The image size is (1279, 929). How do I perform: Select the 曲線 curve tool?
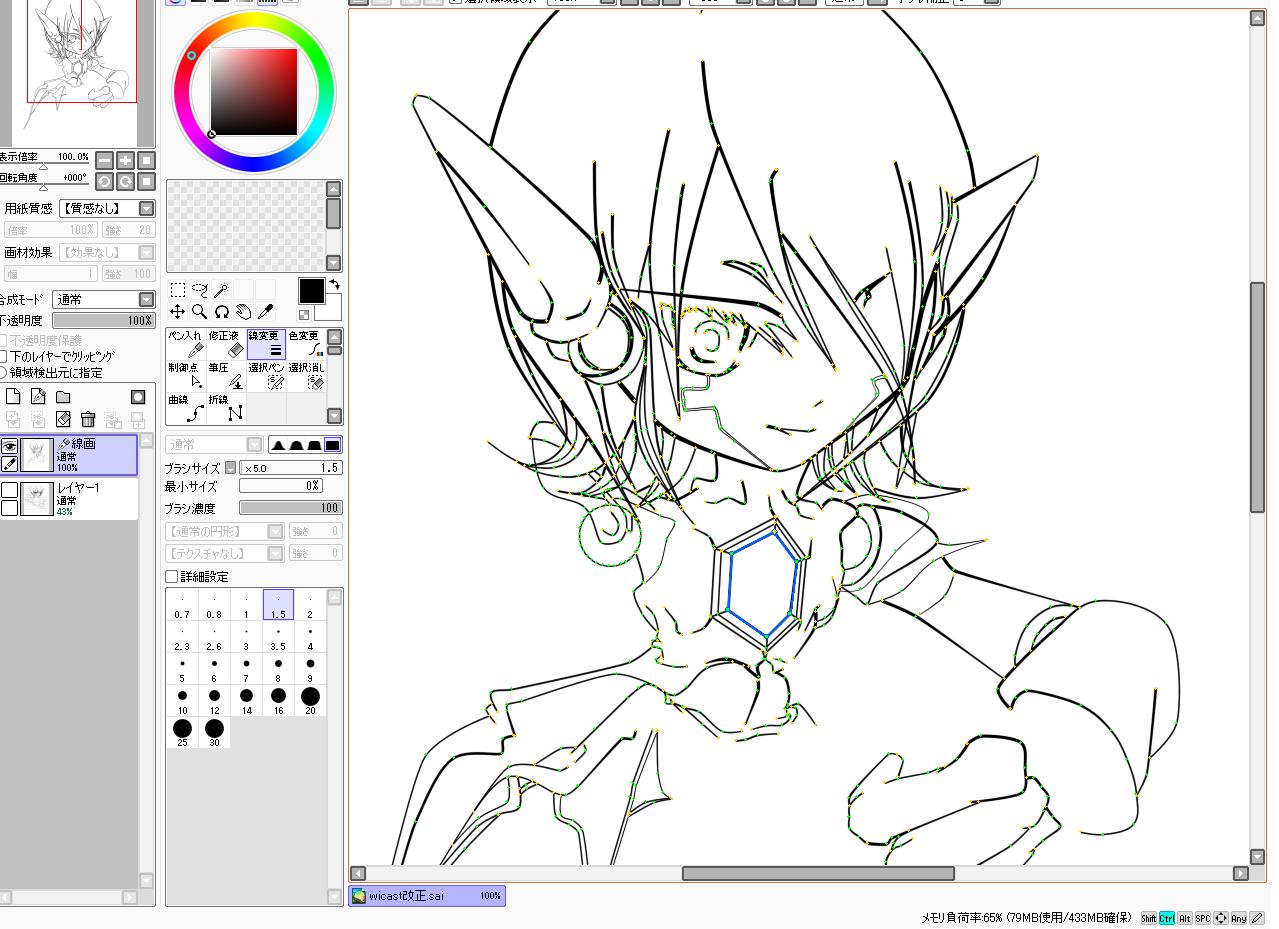186,408
